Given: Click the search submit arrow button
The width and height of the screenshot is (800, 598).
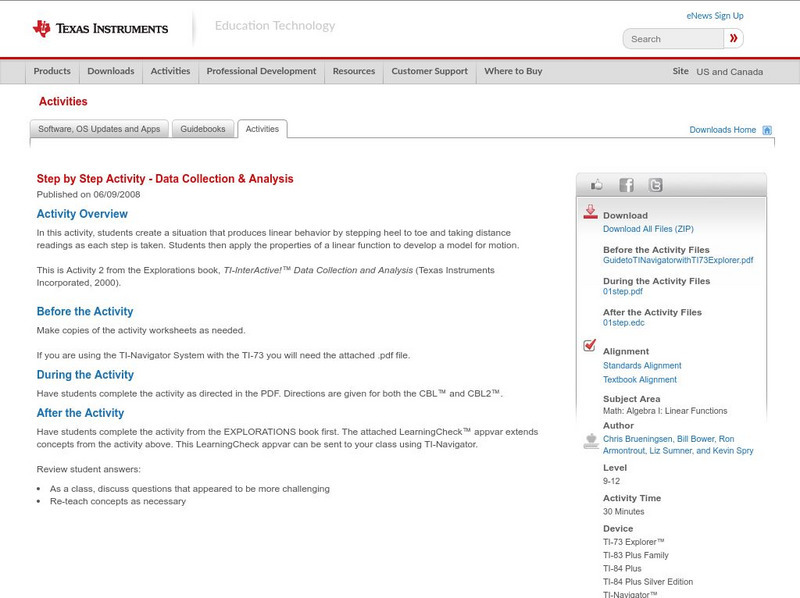Looking at the screenshot, I should tap(734, 38).
